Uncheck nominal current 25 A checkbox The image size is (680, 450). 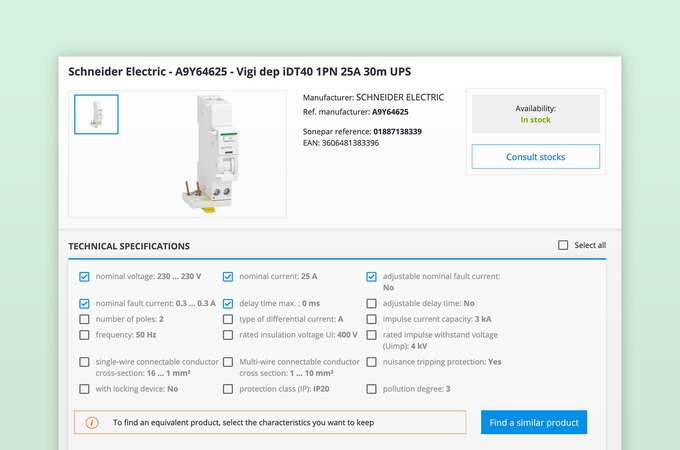228,277
